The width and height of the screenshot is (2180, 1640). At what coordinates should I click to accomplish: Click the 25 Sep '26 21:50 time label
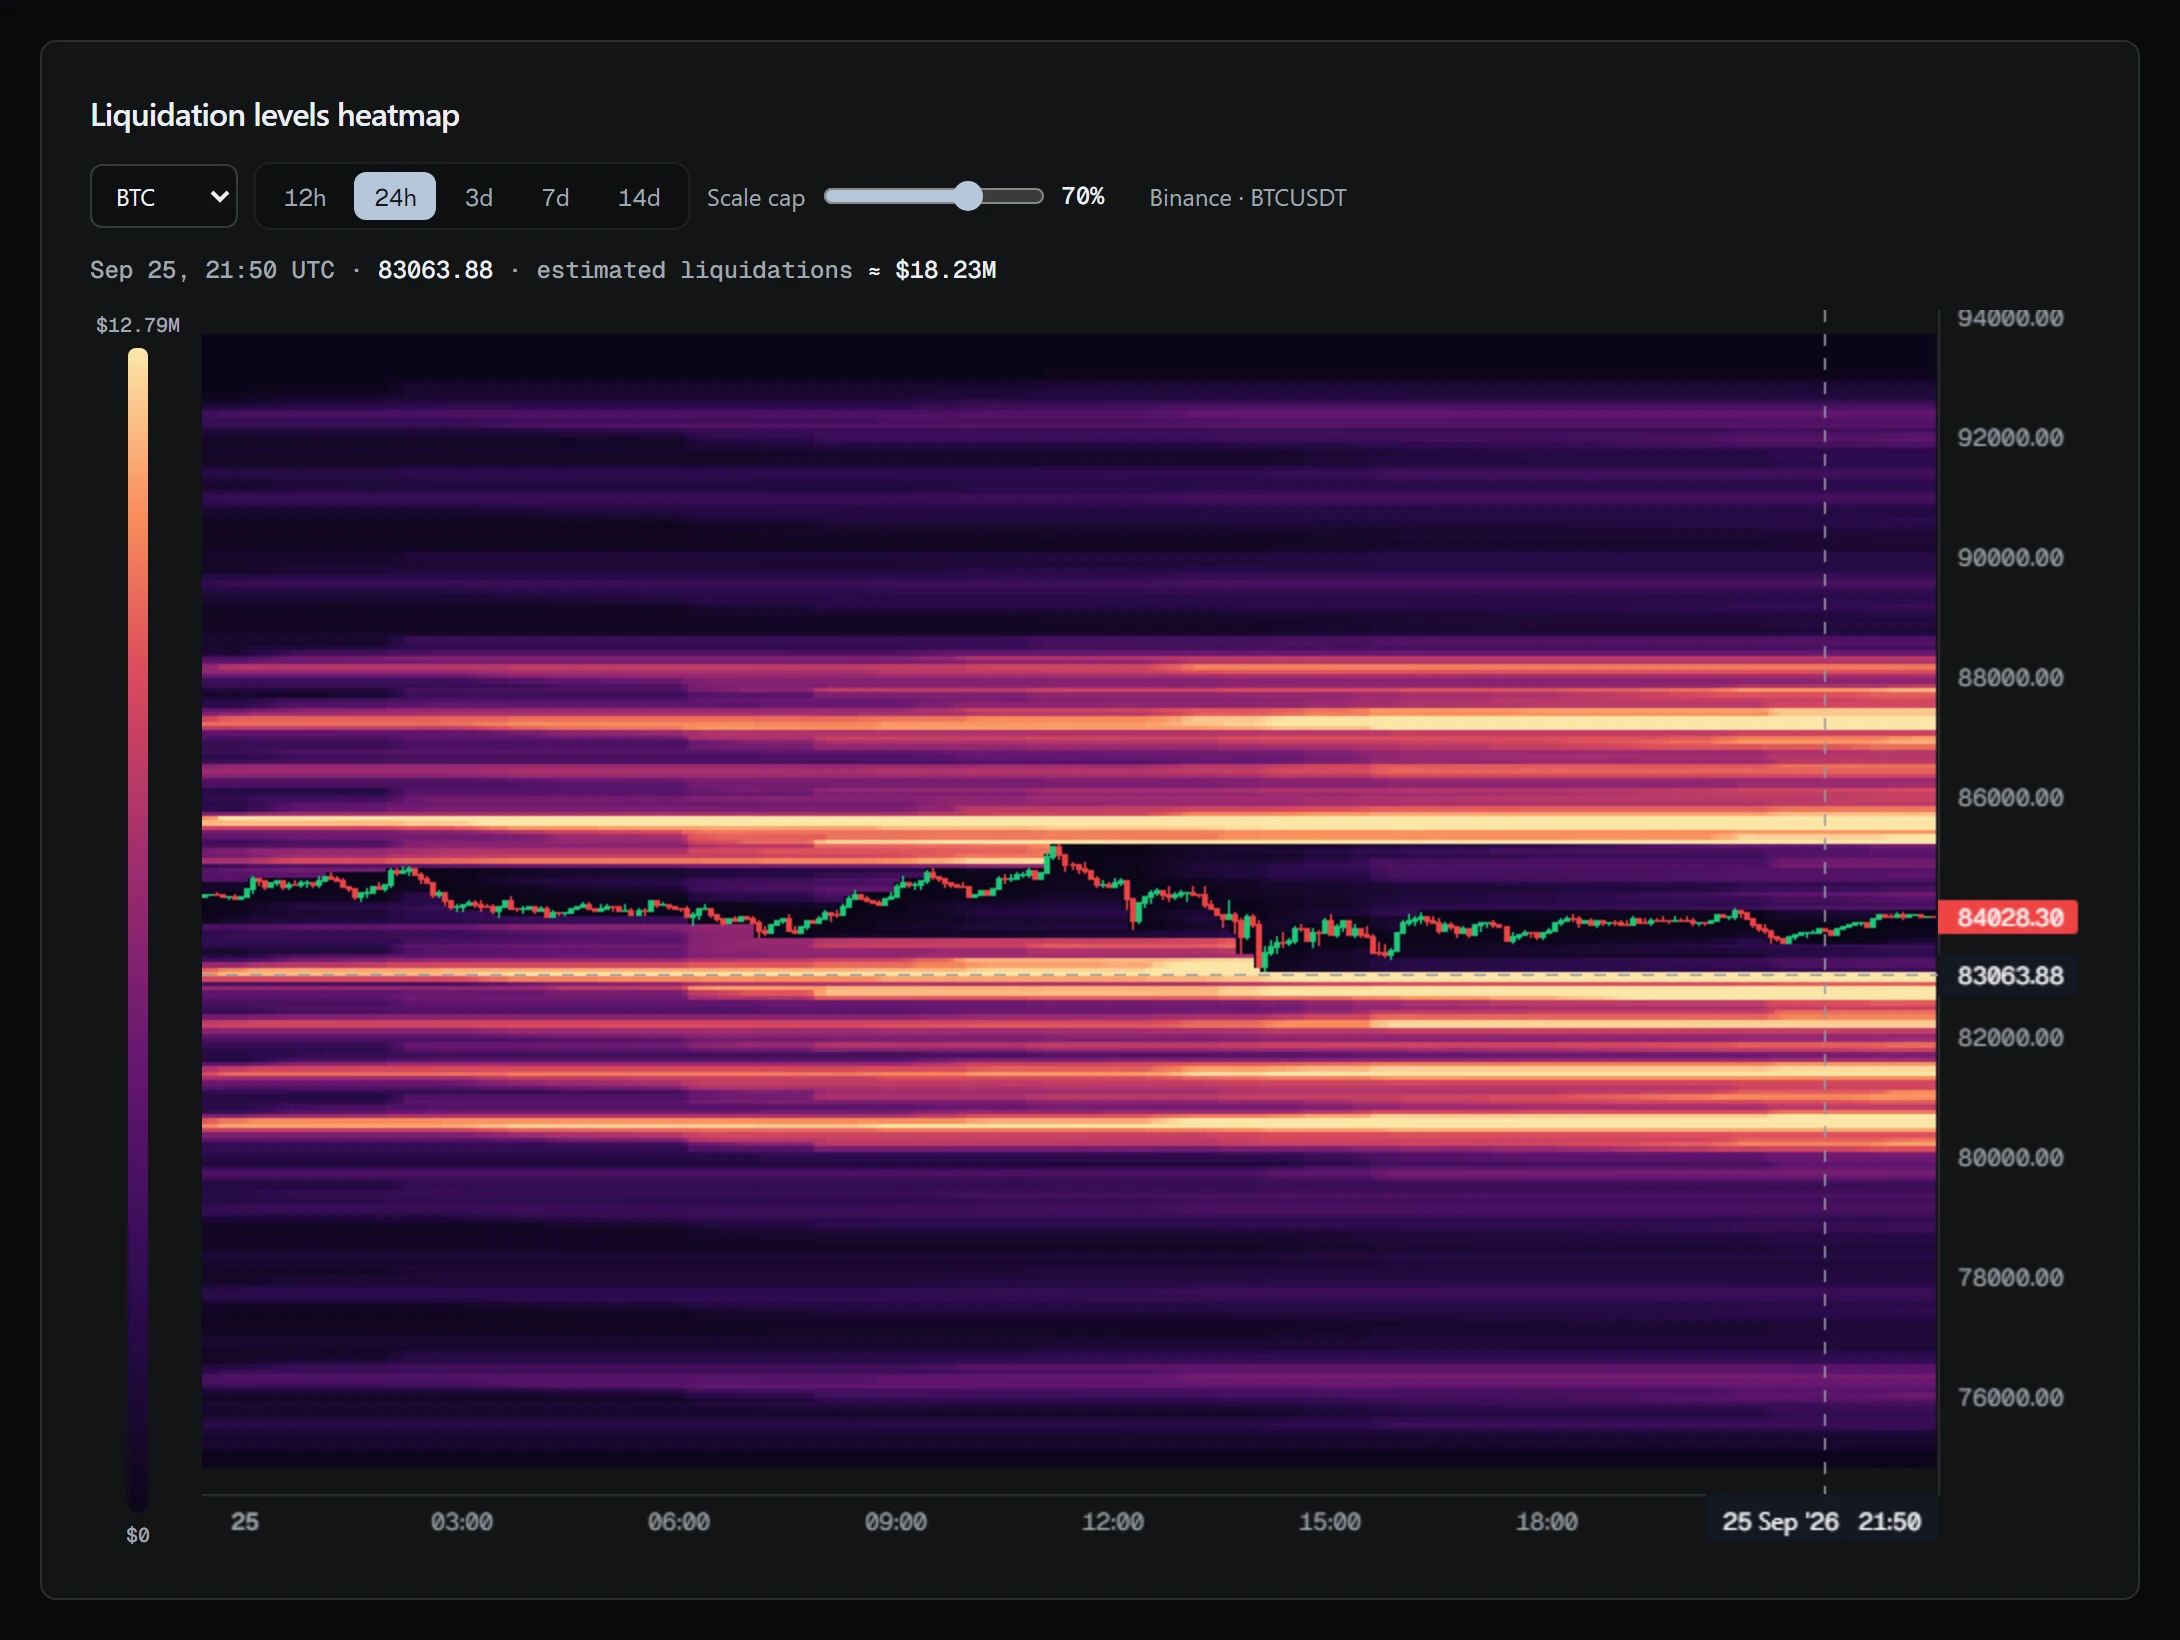tap(1821, 1521)
